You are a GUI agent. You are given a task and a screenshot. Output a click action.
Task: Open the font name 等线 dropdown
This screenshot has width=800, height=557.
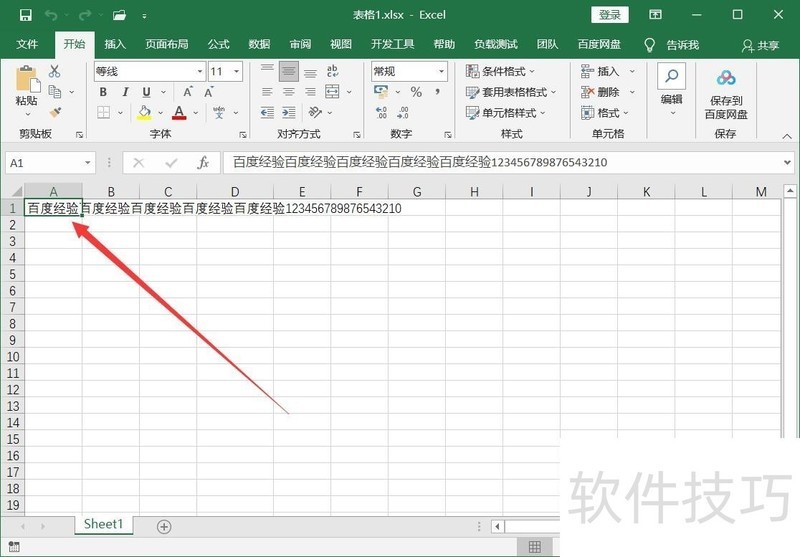tap(200, 71)
